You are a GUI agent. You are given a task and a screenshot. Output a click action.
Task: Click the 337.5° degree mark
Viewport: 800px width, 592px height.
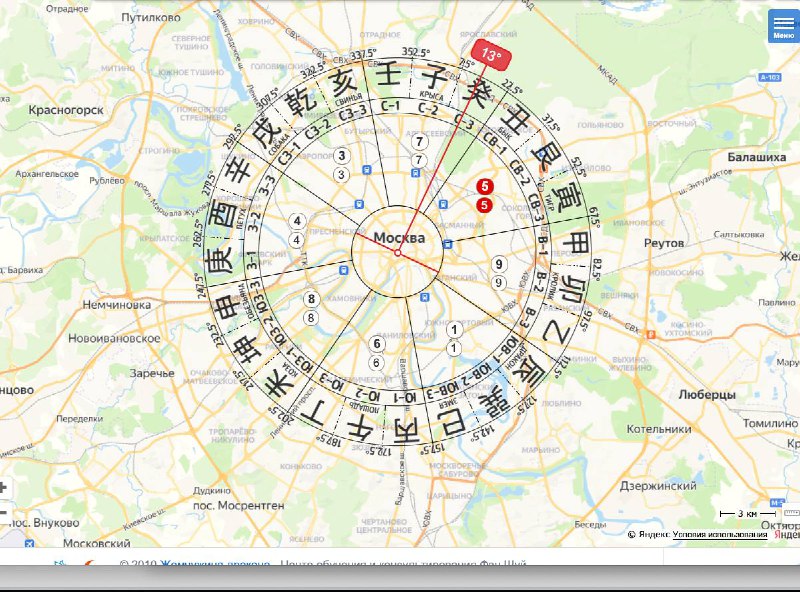click(x=363, y=55)
